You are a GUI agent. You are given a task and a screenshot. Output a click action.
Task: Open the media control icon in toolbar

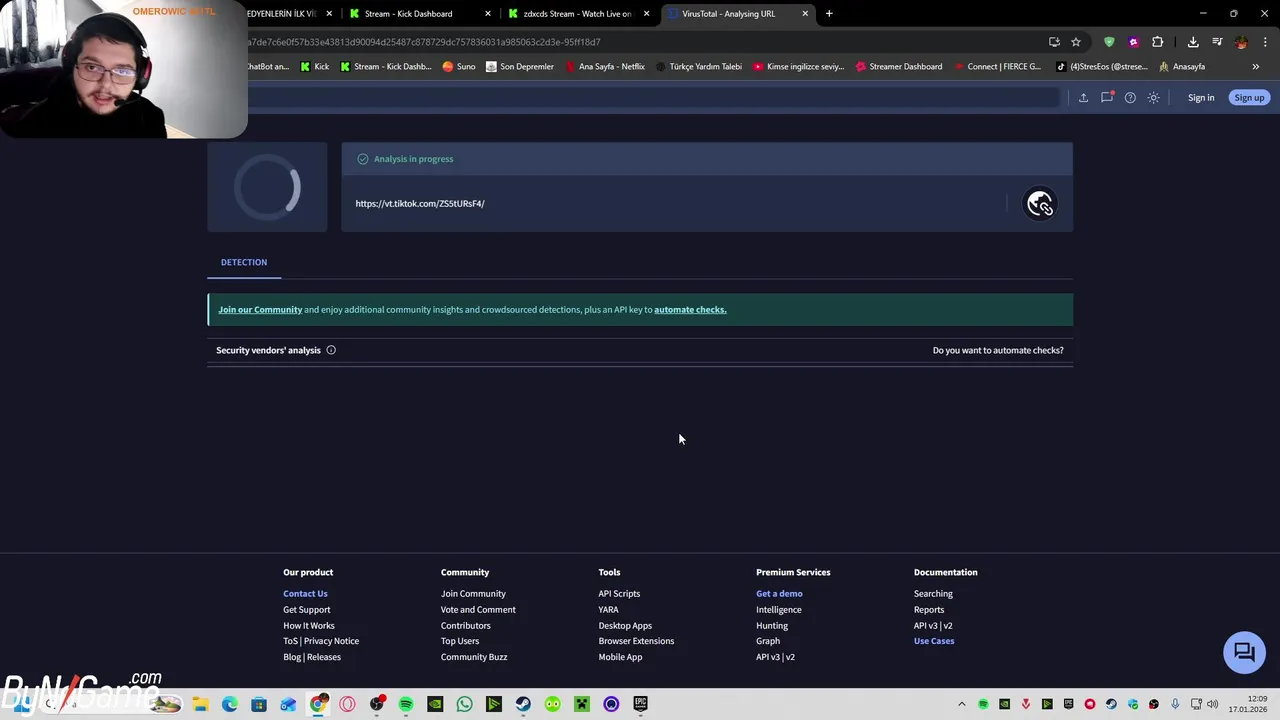point(1217,42)
